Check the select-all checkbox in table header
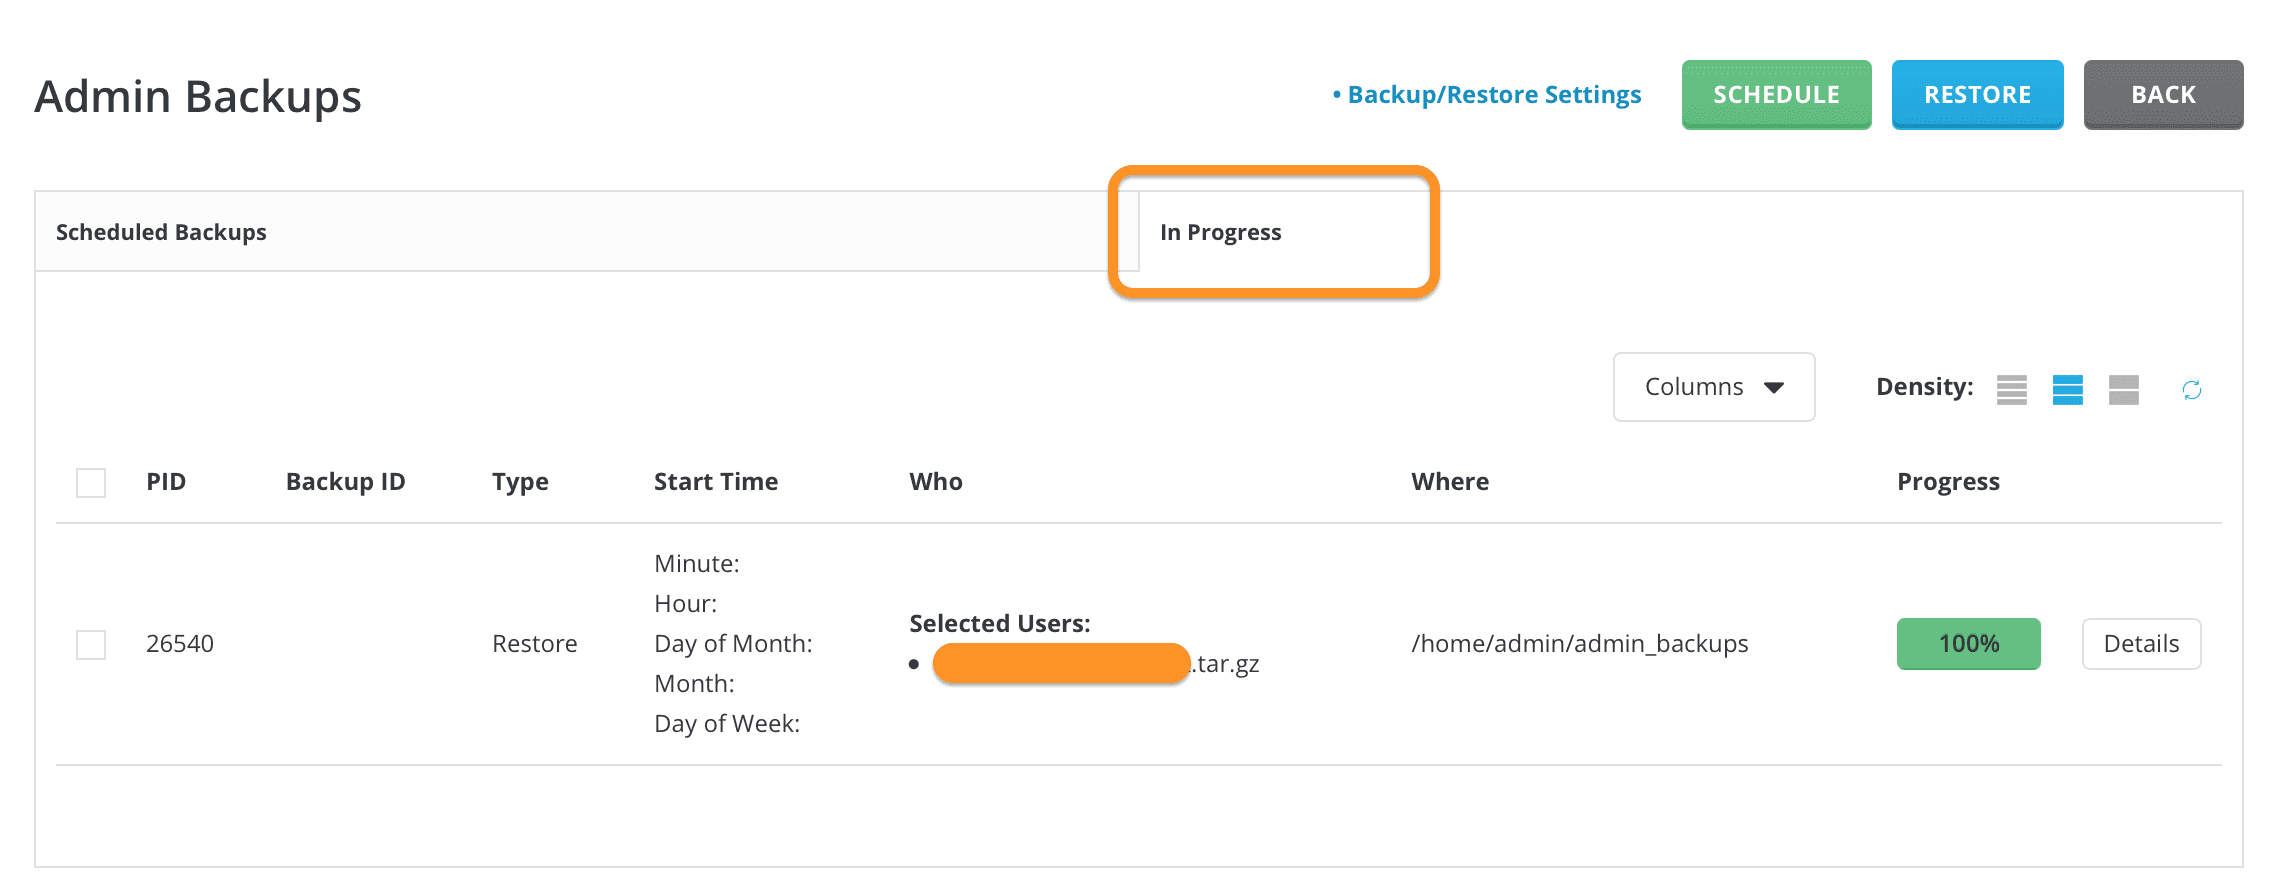 coord(89,482)
